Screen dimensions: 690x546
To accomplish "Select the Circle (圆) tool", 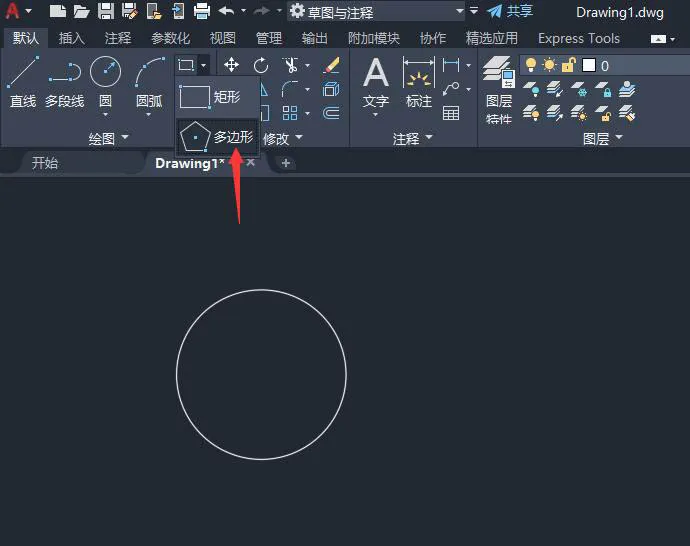I will (x=105, y=82).
